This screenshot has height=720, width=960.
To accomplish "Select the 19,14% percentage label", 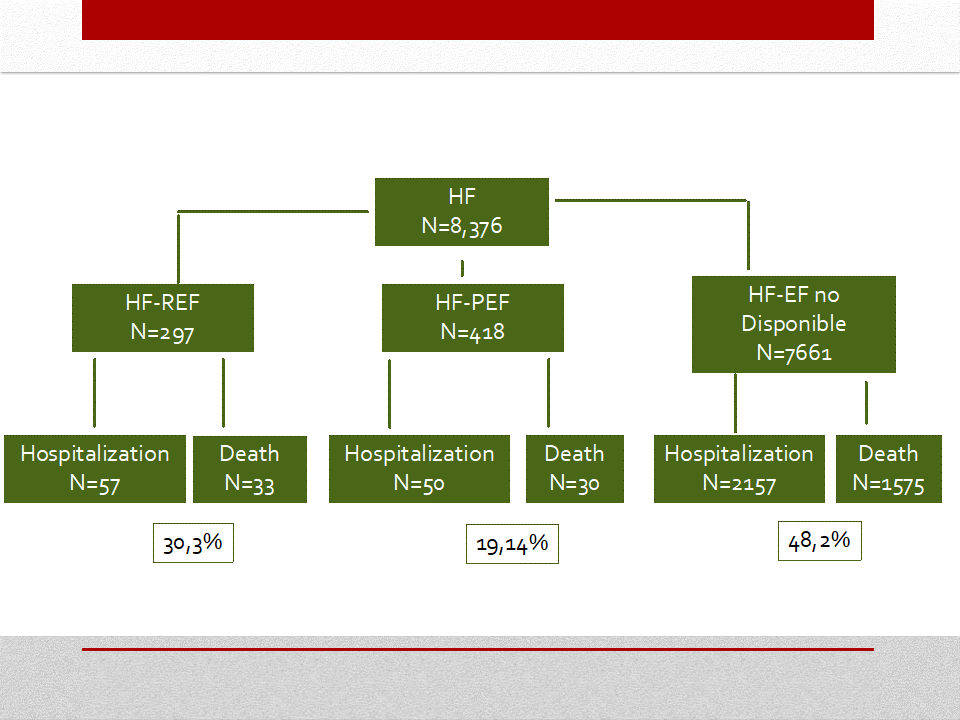I will pyautogui.click(x=512, y=544).
